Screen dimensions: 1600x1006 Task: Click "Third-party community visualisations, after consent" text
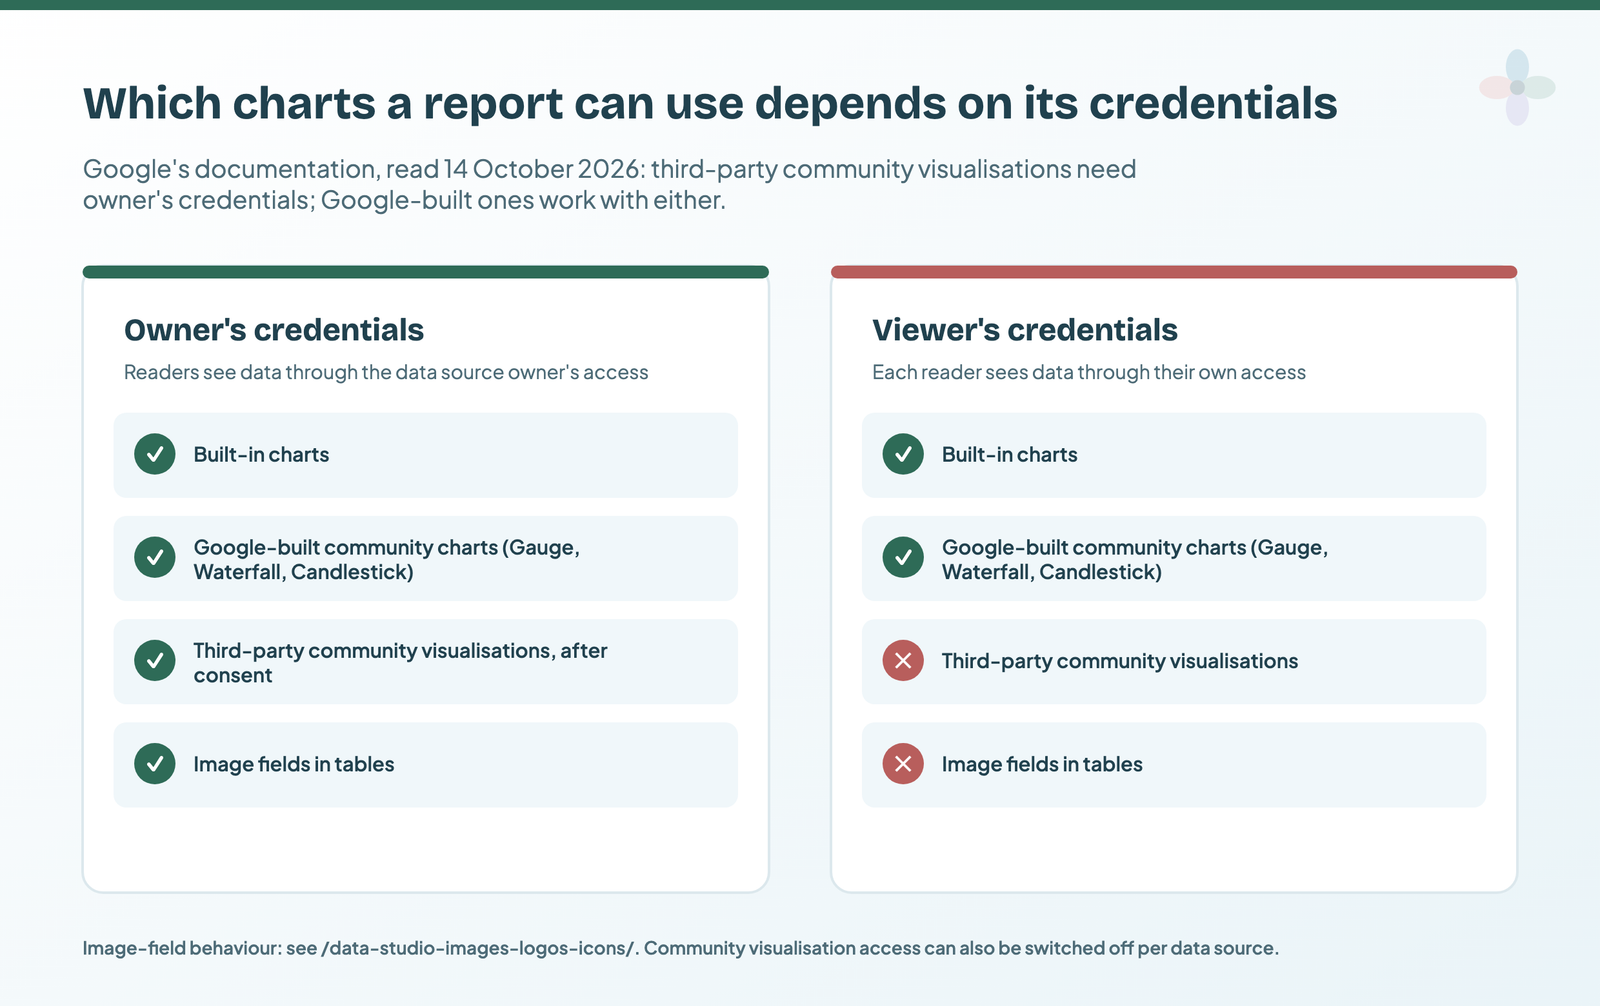[400, 662]
